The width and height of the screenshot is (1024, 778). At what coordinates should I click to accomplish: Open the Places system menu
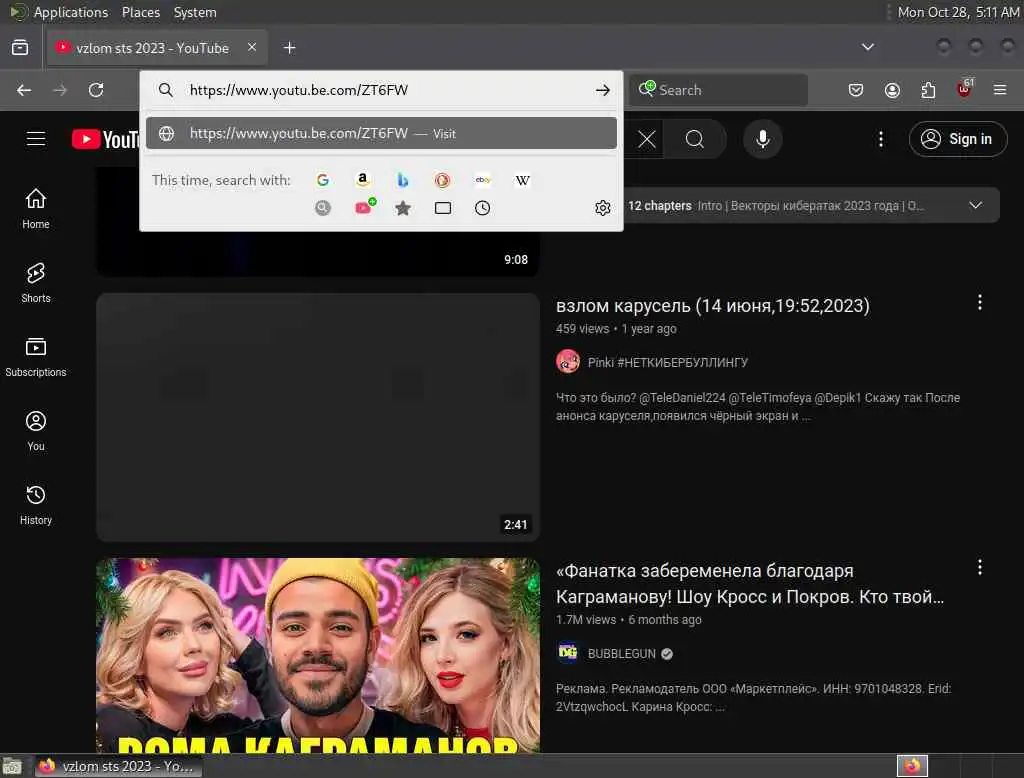pos(141,12)
